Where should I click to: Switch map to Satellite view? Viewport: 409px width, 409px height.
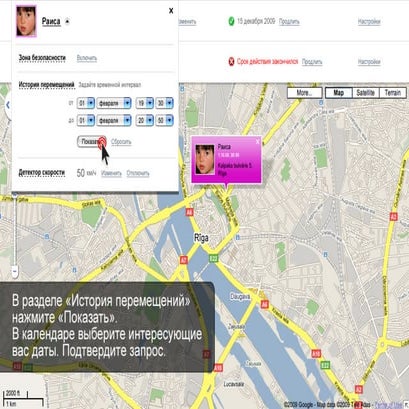click(x=366, y=93)
